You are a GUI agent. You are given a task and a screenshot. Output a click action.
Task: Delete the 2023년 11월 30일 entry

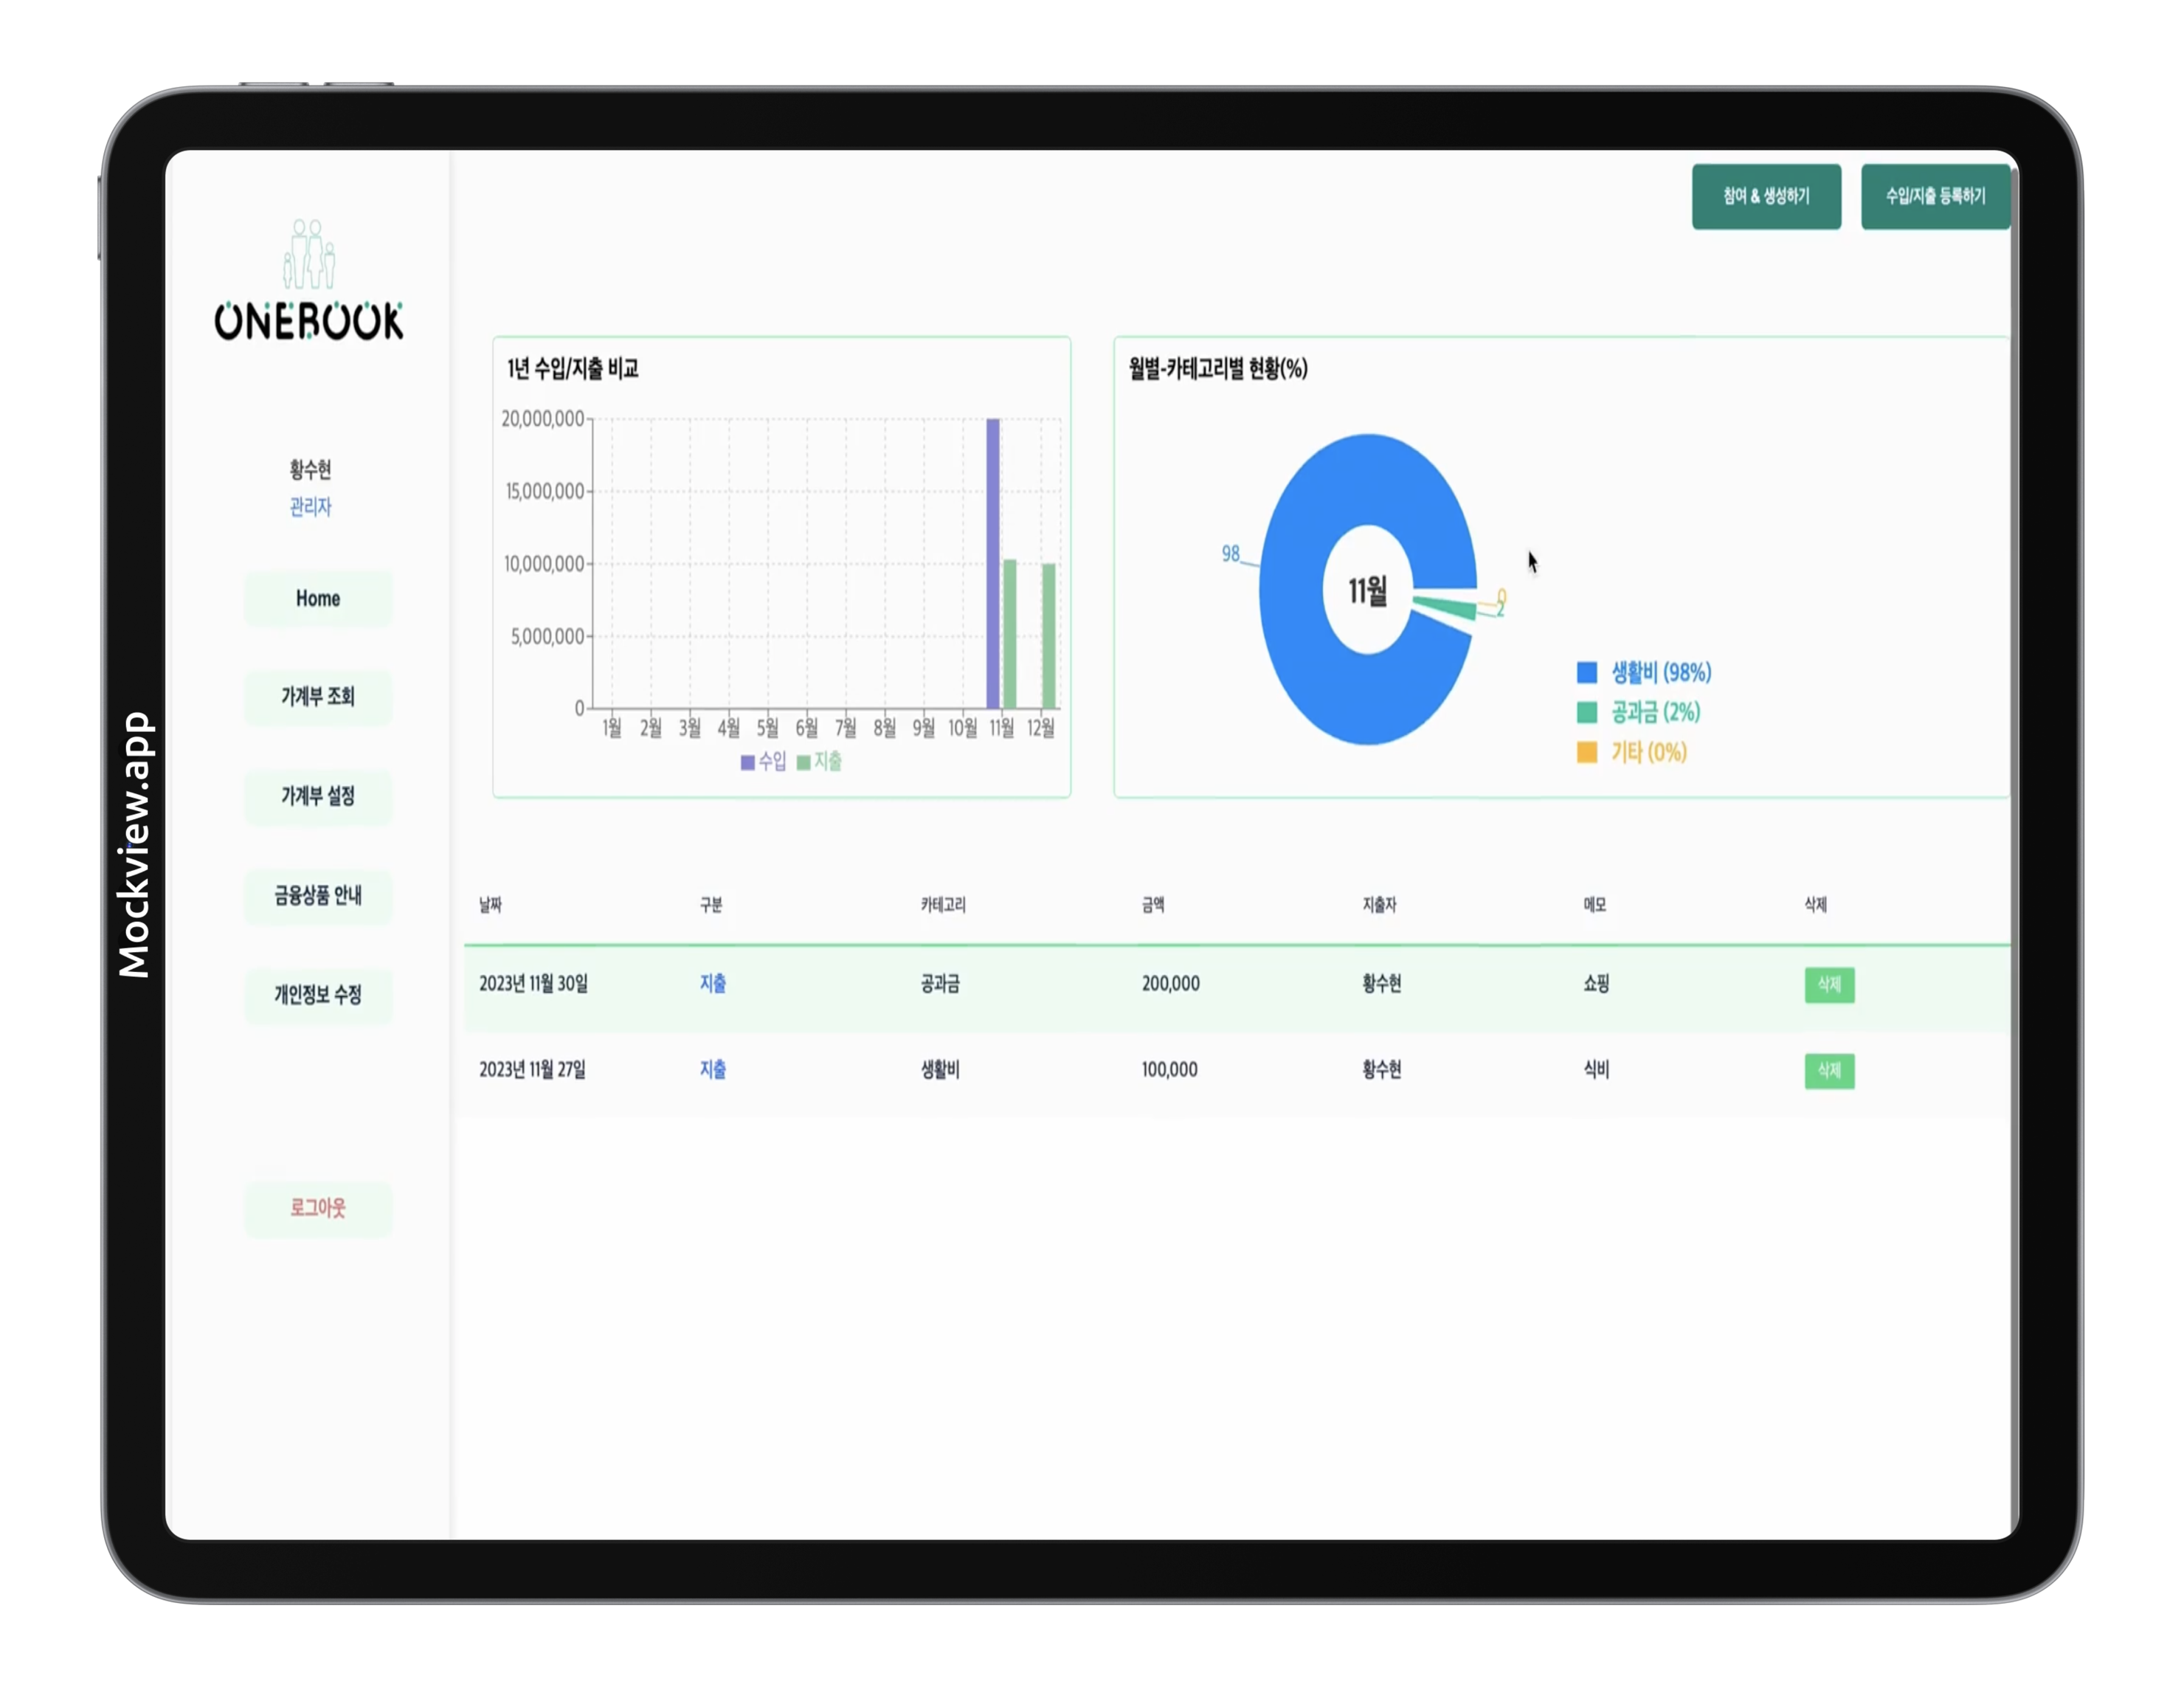tap(1828, 985)
